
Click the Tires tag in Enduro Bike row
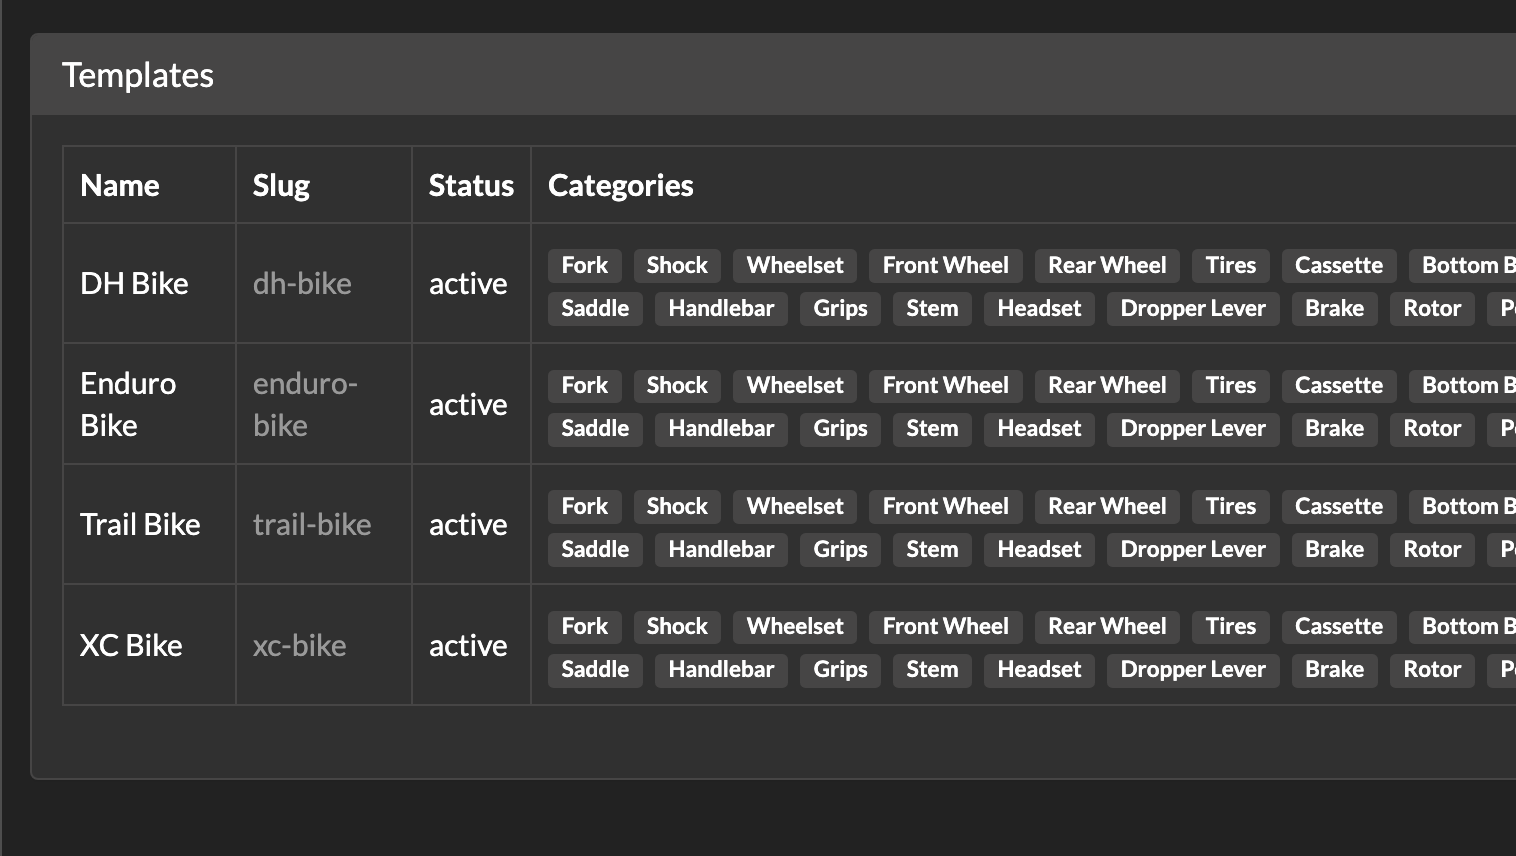tap(1230, 386)
